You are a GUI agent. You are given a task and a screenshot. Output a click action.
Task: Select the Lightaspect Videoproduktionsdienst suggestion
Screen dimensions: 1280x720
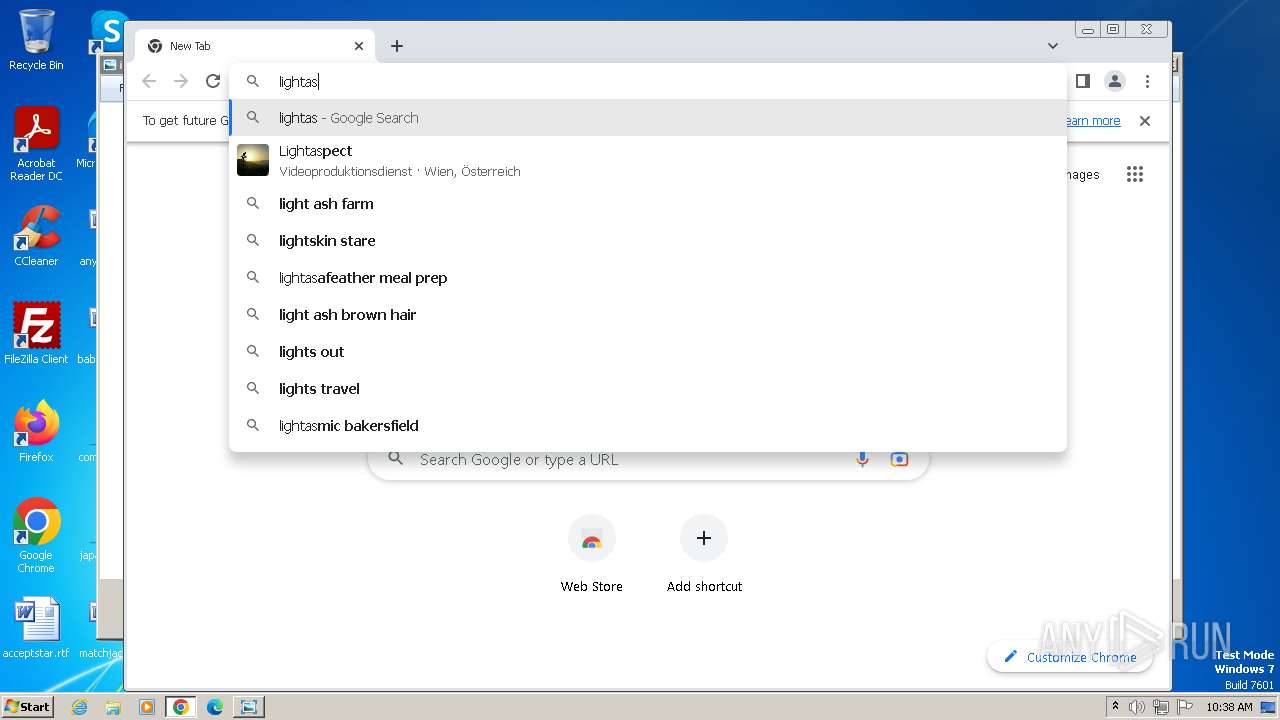pyautogui.click(x=648, y=160)
